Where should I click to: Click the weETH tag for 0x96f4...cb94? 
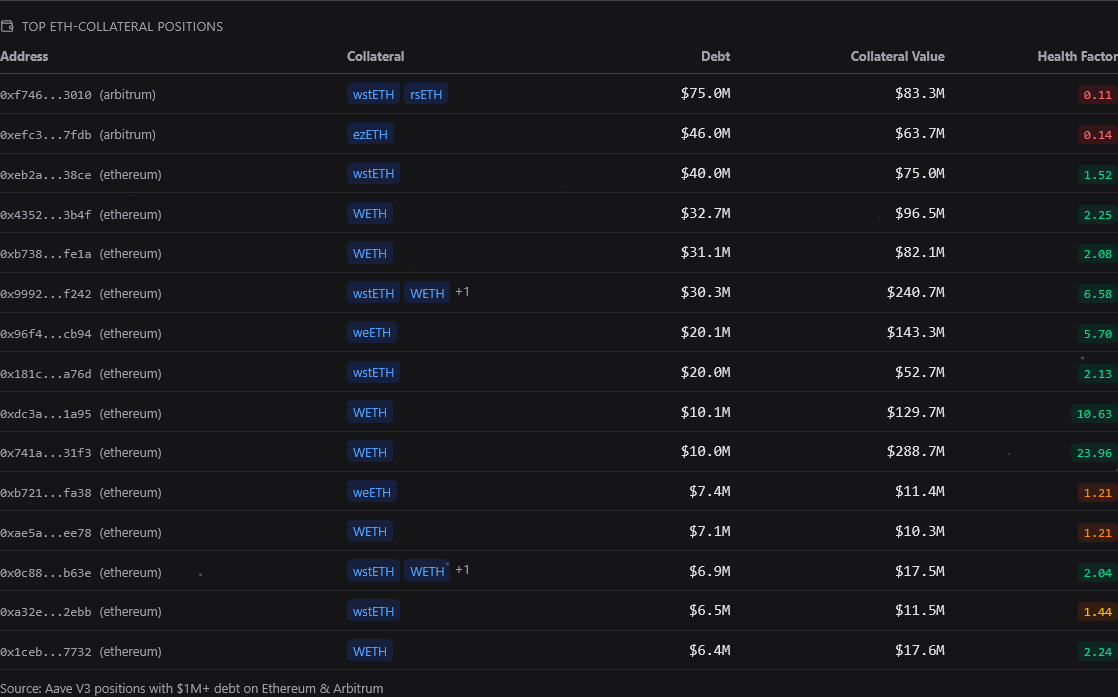(x=372, y=333)
